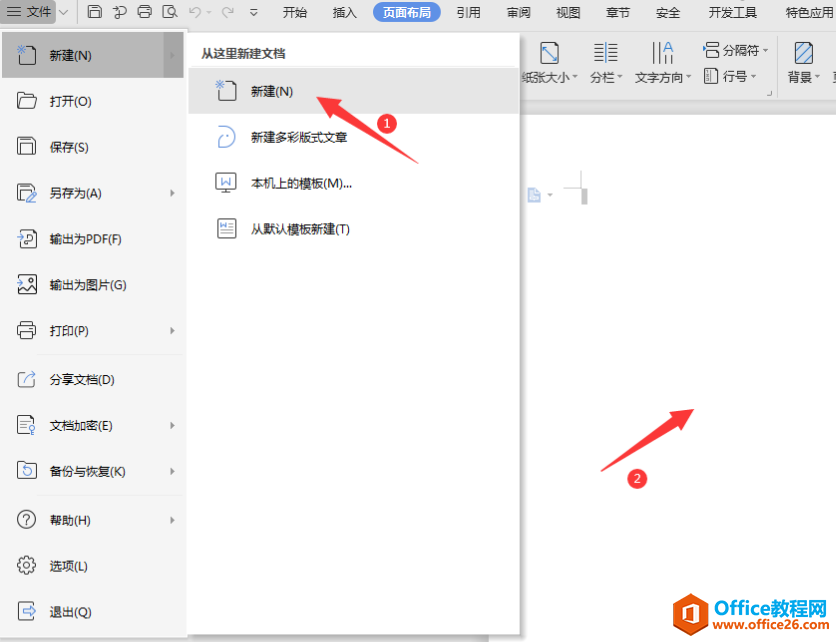Switch to the 开始 tab
The image size is (836, 642).
click(x=295, y=12)
